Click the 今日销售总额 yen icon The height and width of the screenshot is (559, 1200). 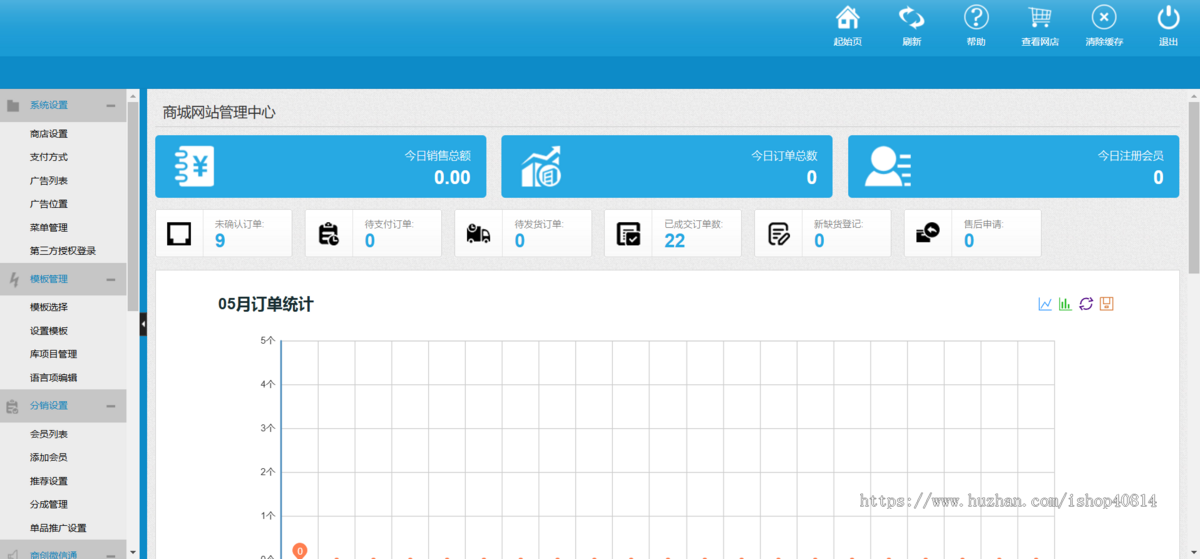(x=193, y=167)
